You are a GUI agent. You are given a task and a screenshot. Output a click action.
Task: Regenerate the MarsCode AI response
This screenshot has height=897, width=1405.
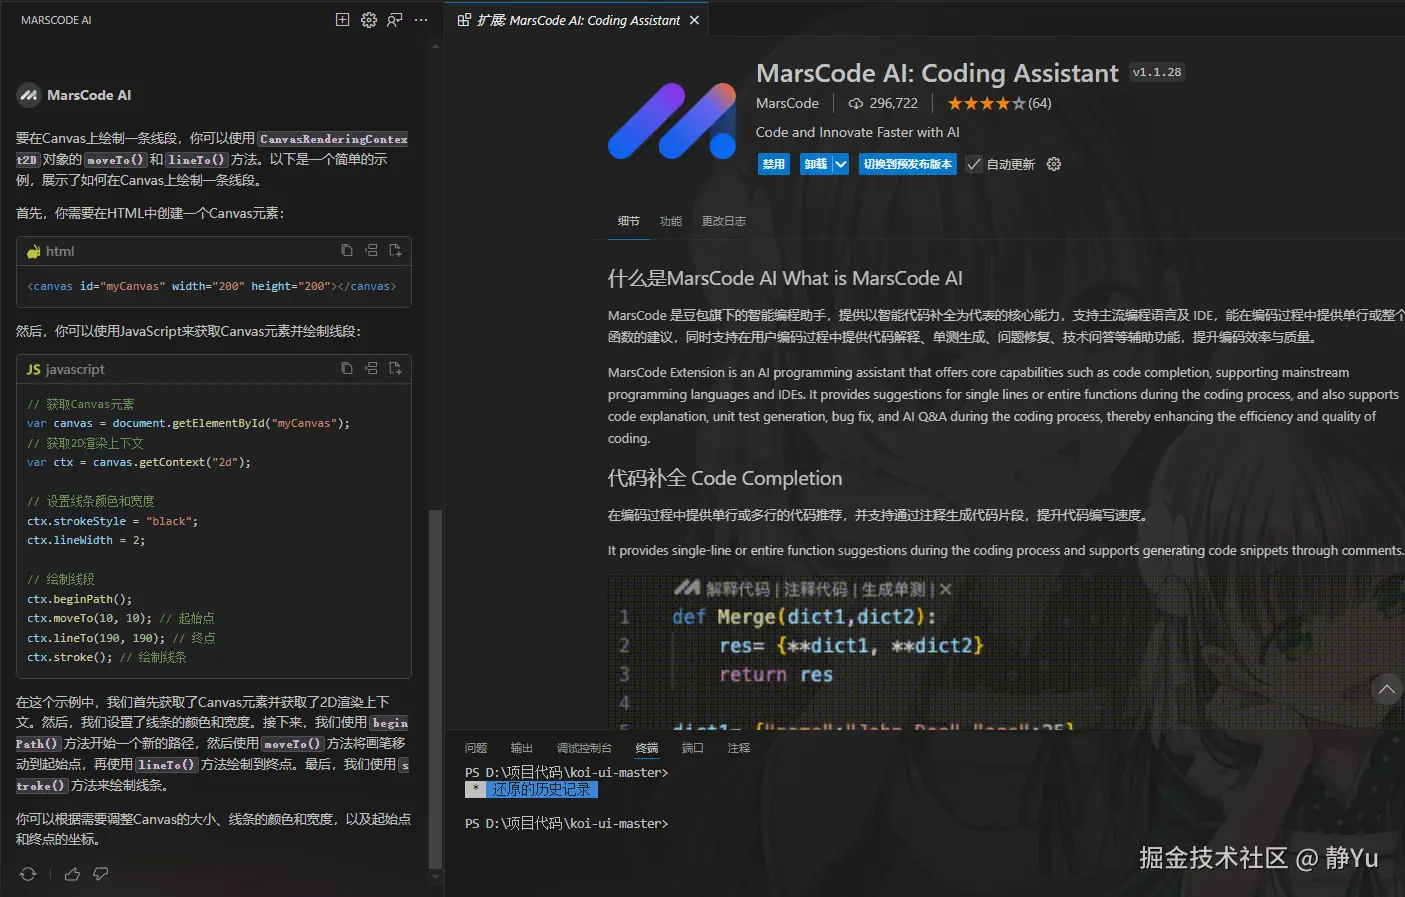point(28,874)
